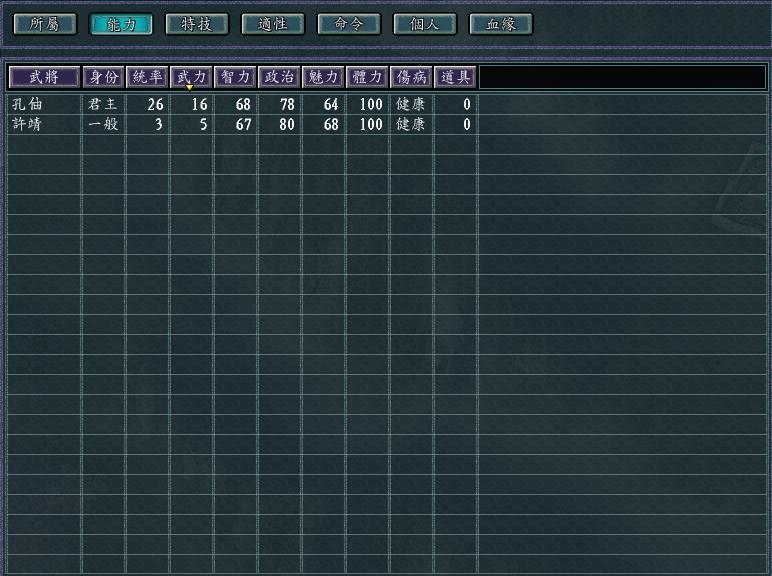The image size is (772, 576).
Task: Open the 命令 tab
Action: 349,24
